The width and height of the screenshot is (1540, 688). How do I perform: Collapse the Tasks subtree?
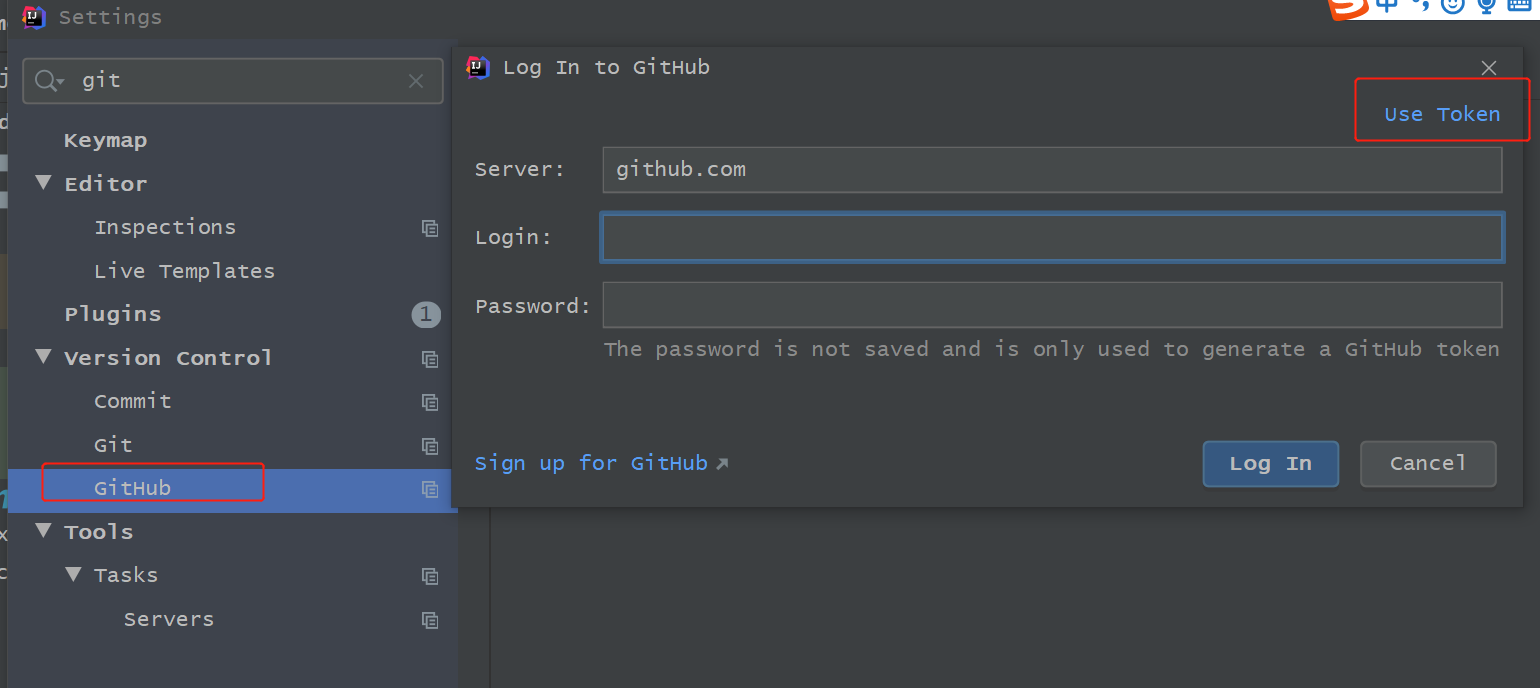[x=73, y=575]
